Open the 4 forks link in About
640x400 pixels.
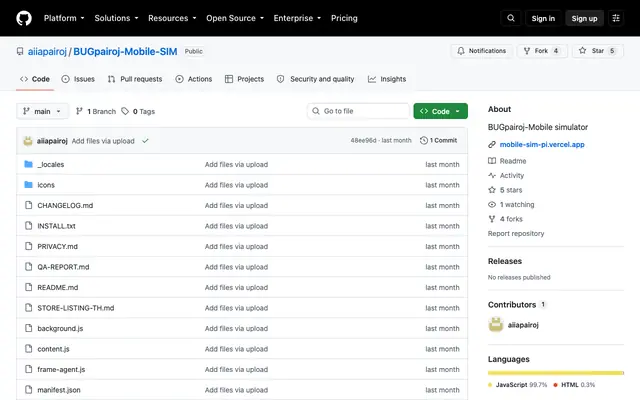click(505, 219)
